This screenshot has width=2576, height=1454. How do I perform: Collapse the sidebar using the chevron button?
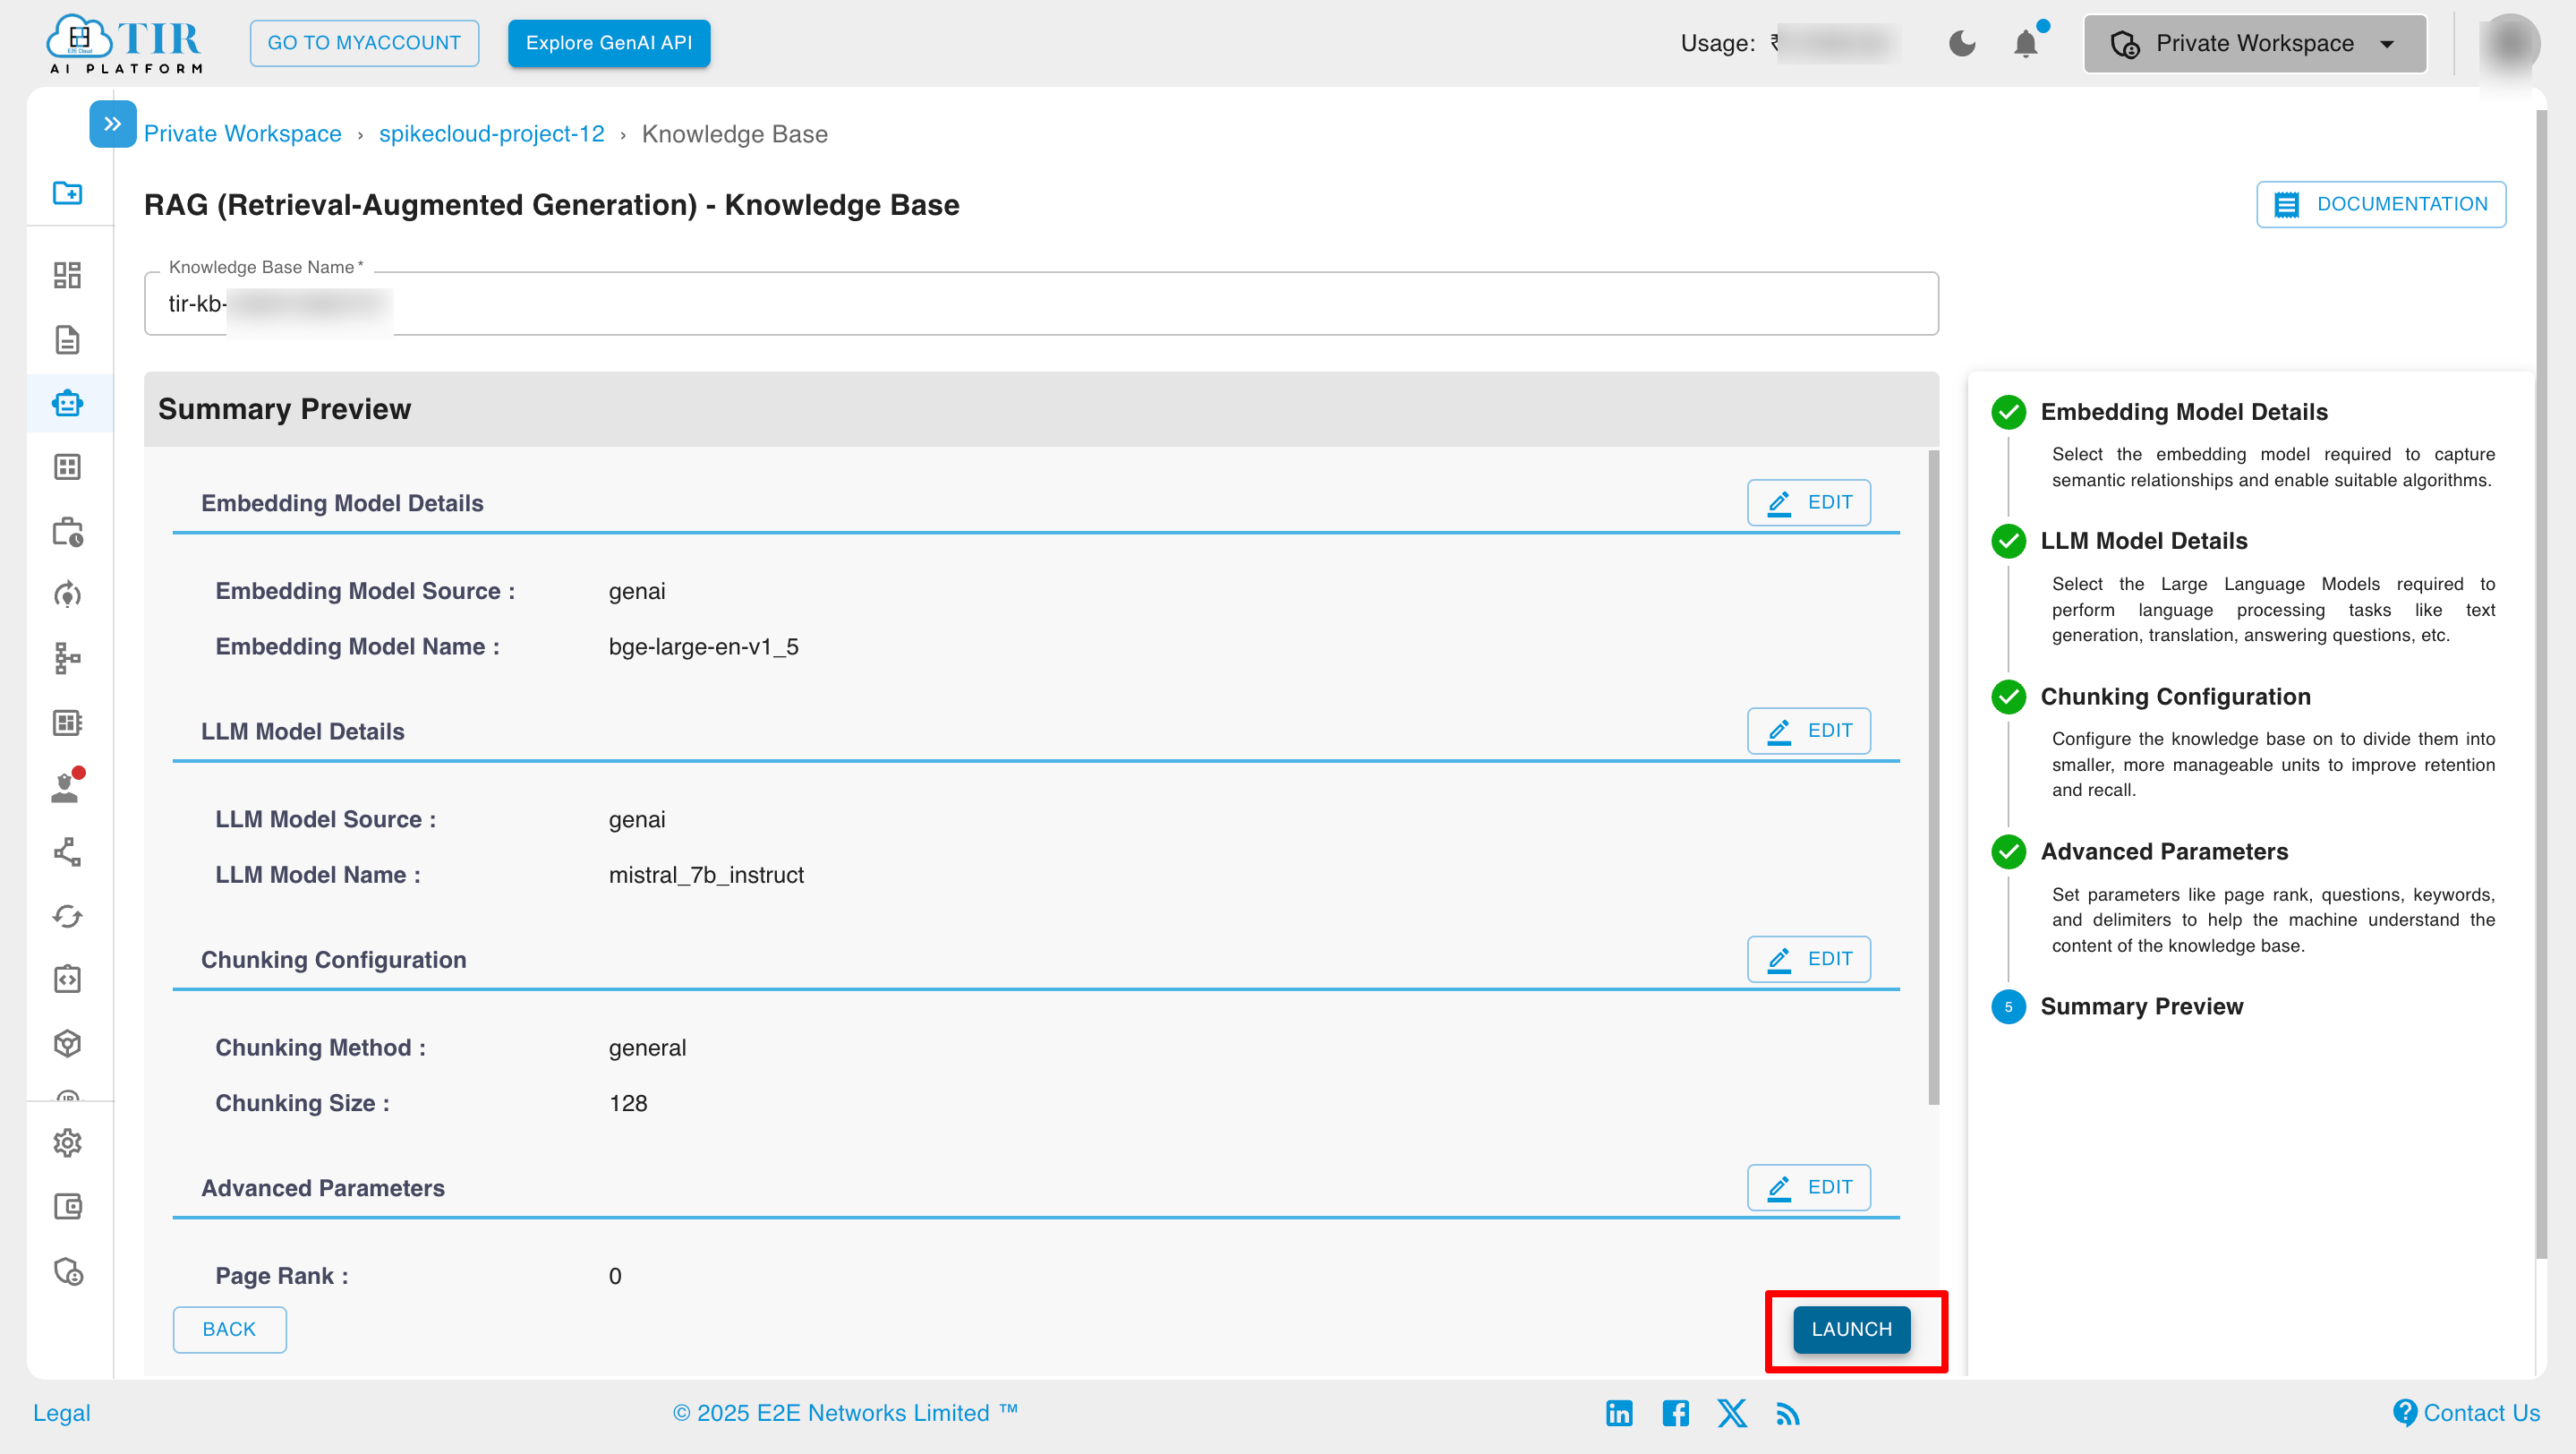[112, 123]
